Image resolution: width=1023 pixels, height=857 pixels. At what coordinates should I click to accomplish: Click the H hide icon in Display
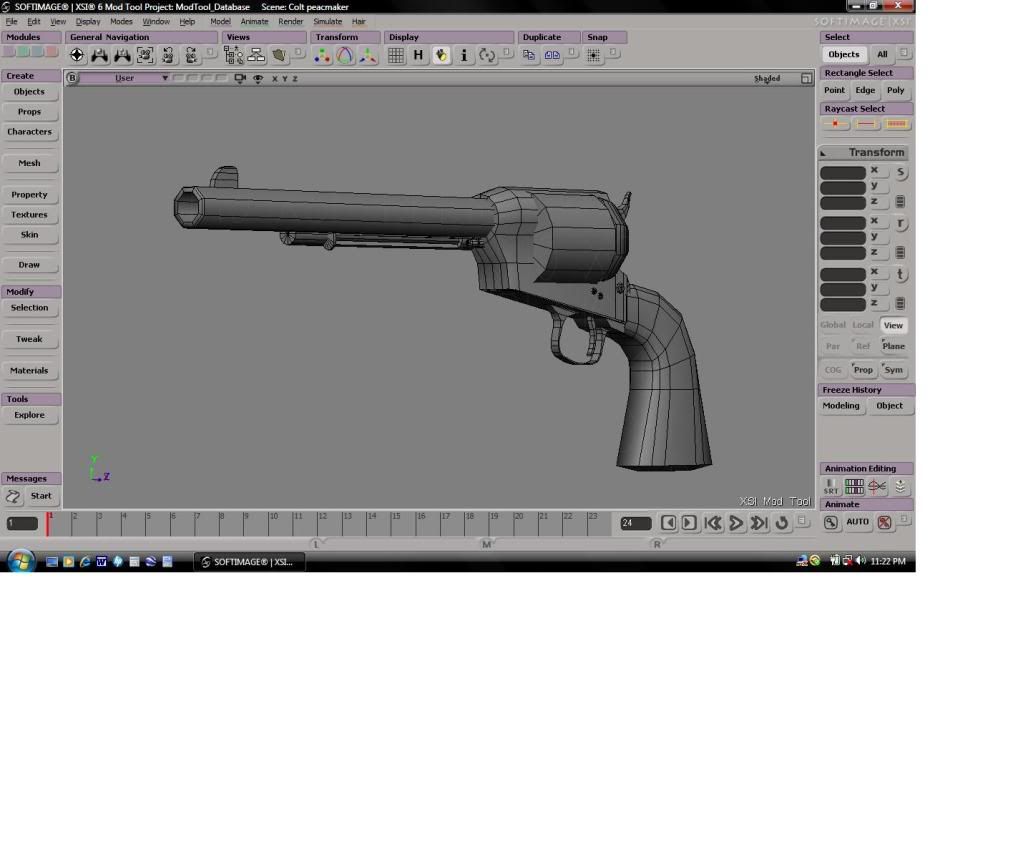coord(418,55)
